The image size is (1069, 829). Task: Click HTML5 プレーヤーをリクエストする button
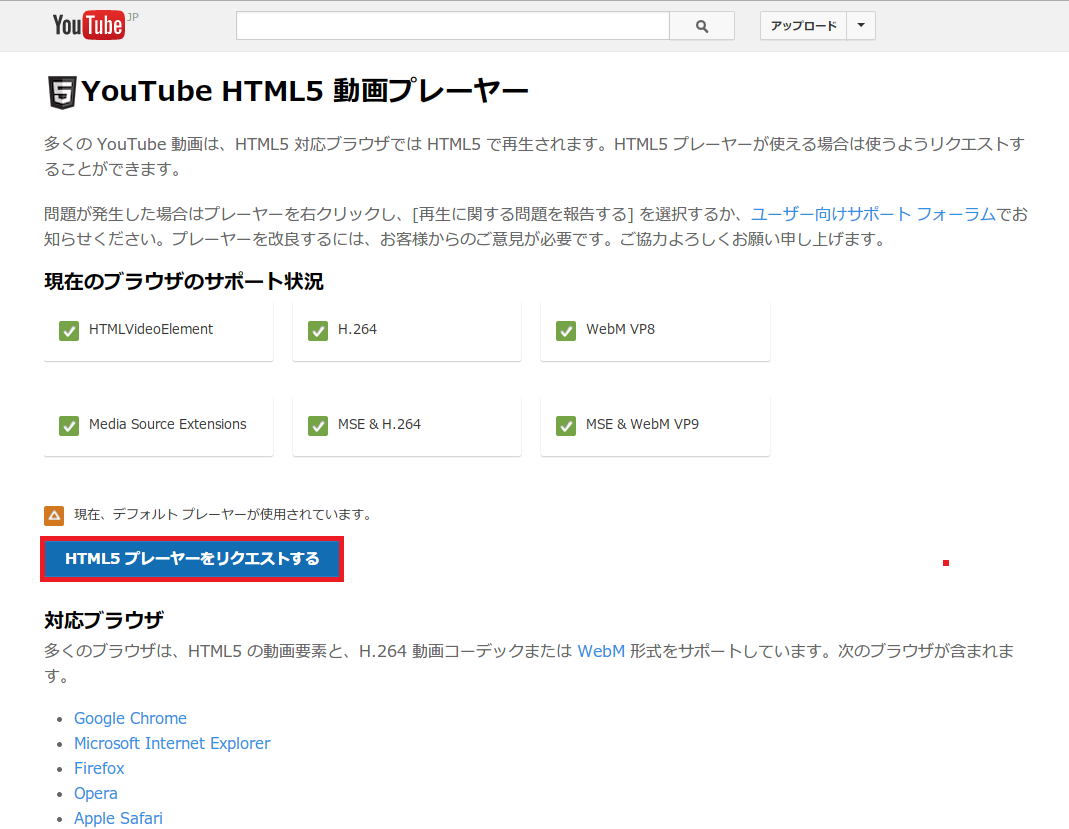pyautogui.click(x=192, y=559)
